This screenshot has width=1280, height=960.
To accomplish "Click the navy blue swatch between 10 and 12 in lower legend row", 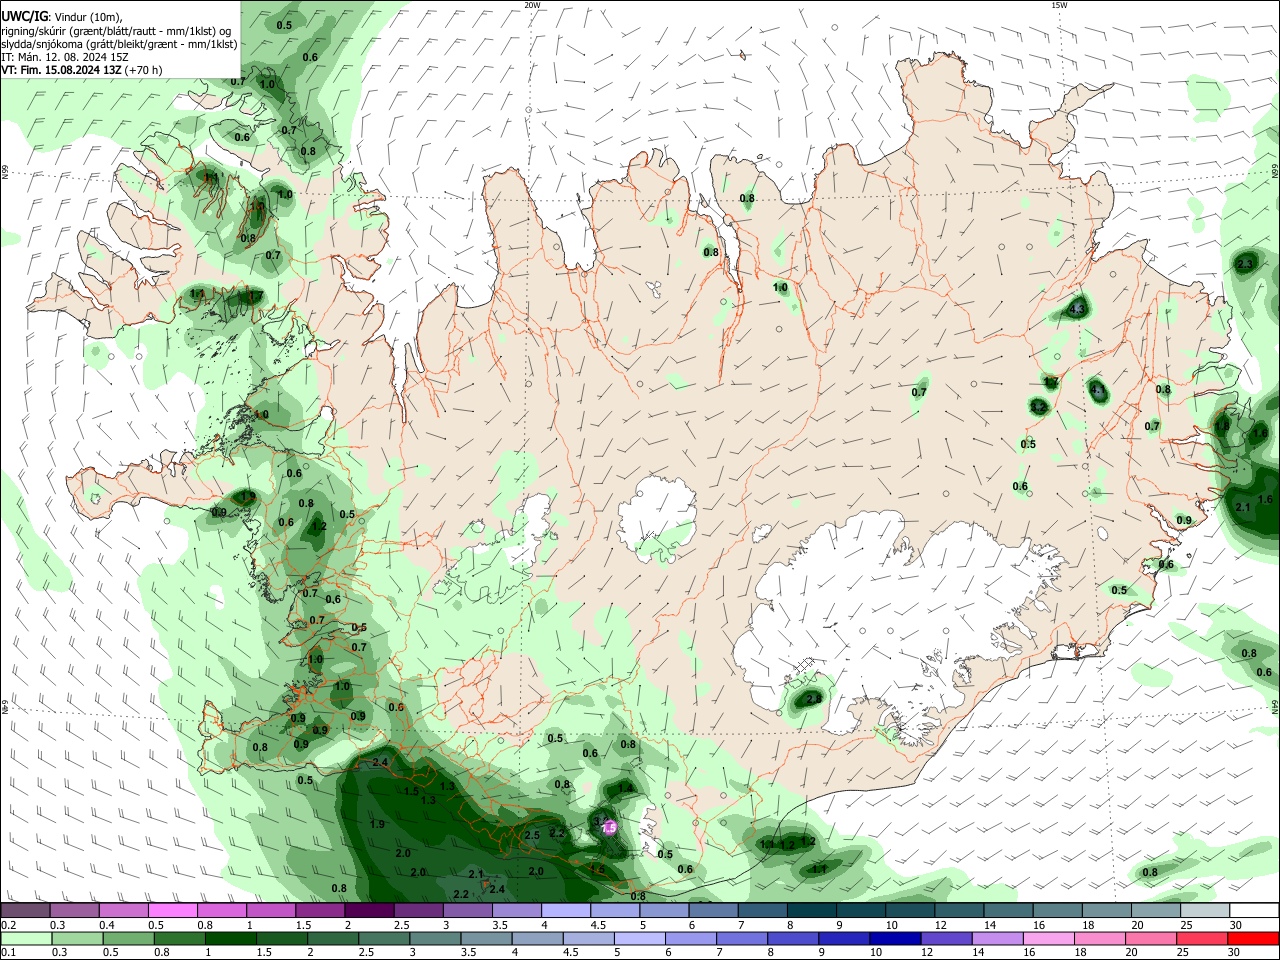I will click(x=895, y=938).
